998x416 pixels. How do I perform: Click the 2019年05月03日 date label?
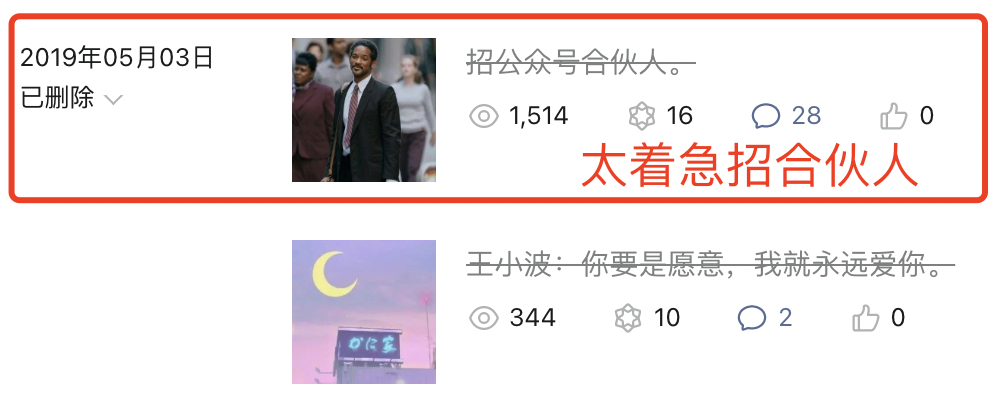(116, 59)
